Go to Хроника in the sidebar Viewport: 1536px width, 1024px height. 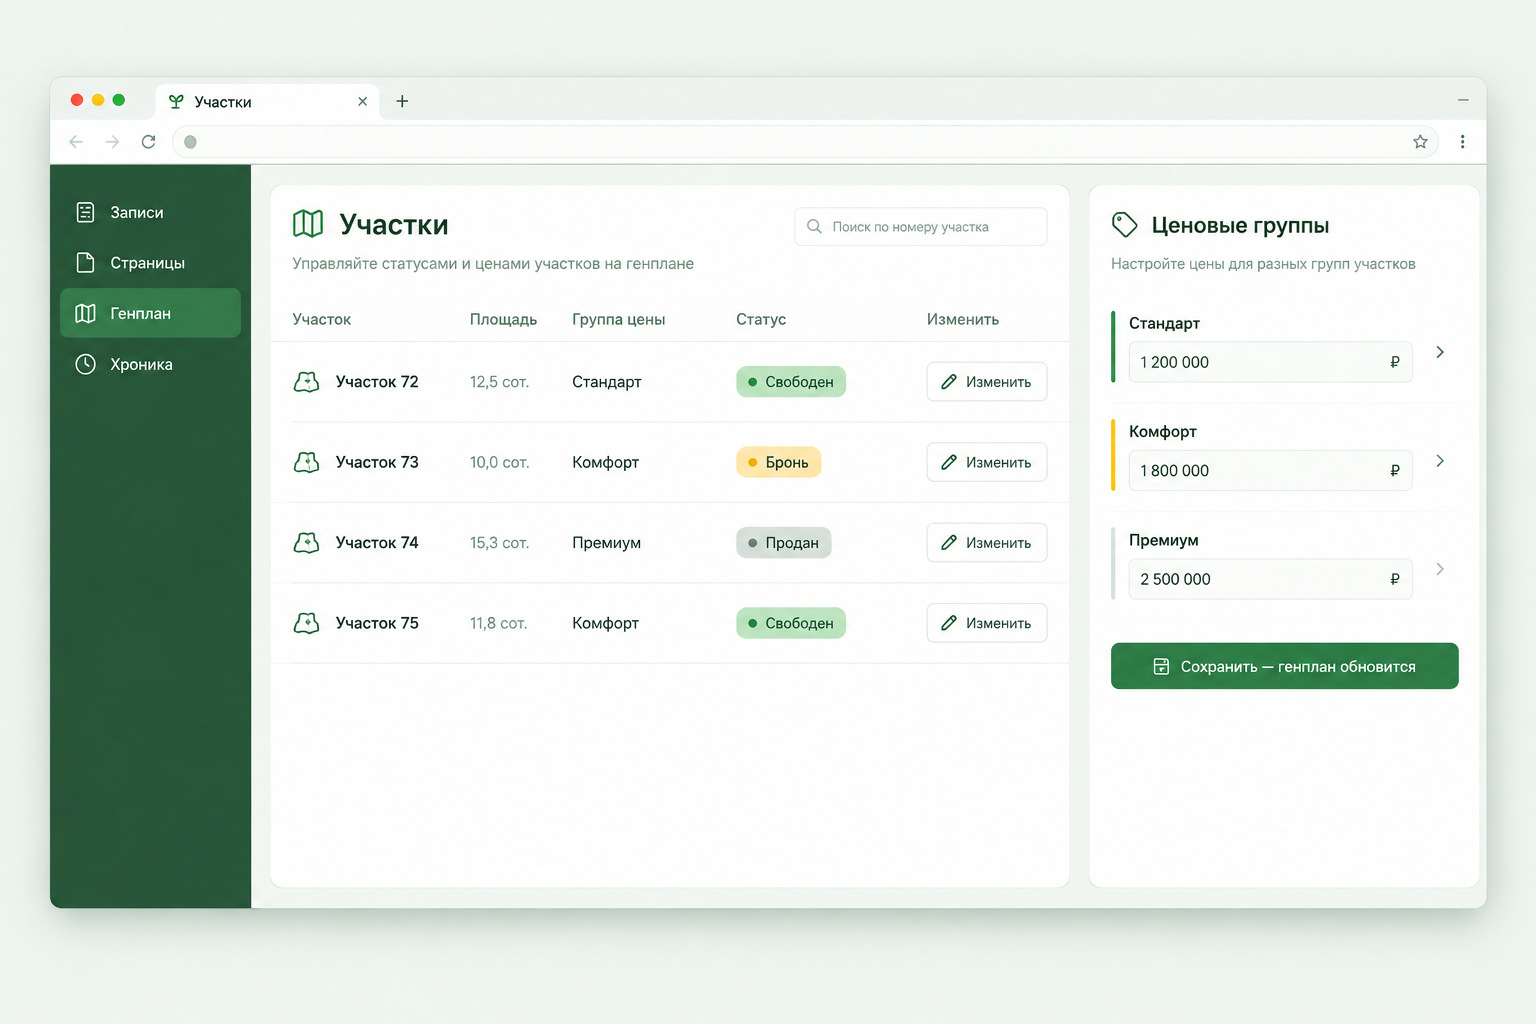(150, 364)
